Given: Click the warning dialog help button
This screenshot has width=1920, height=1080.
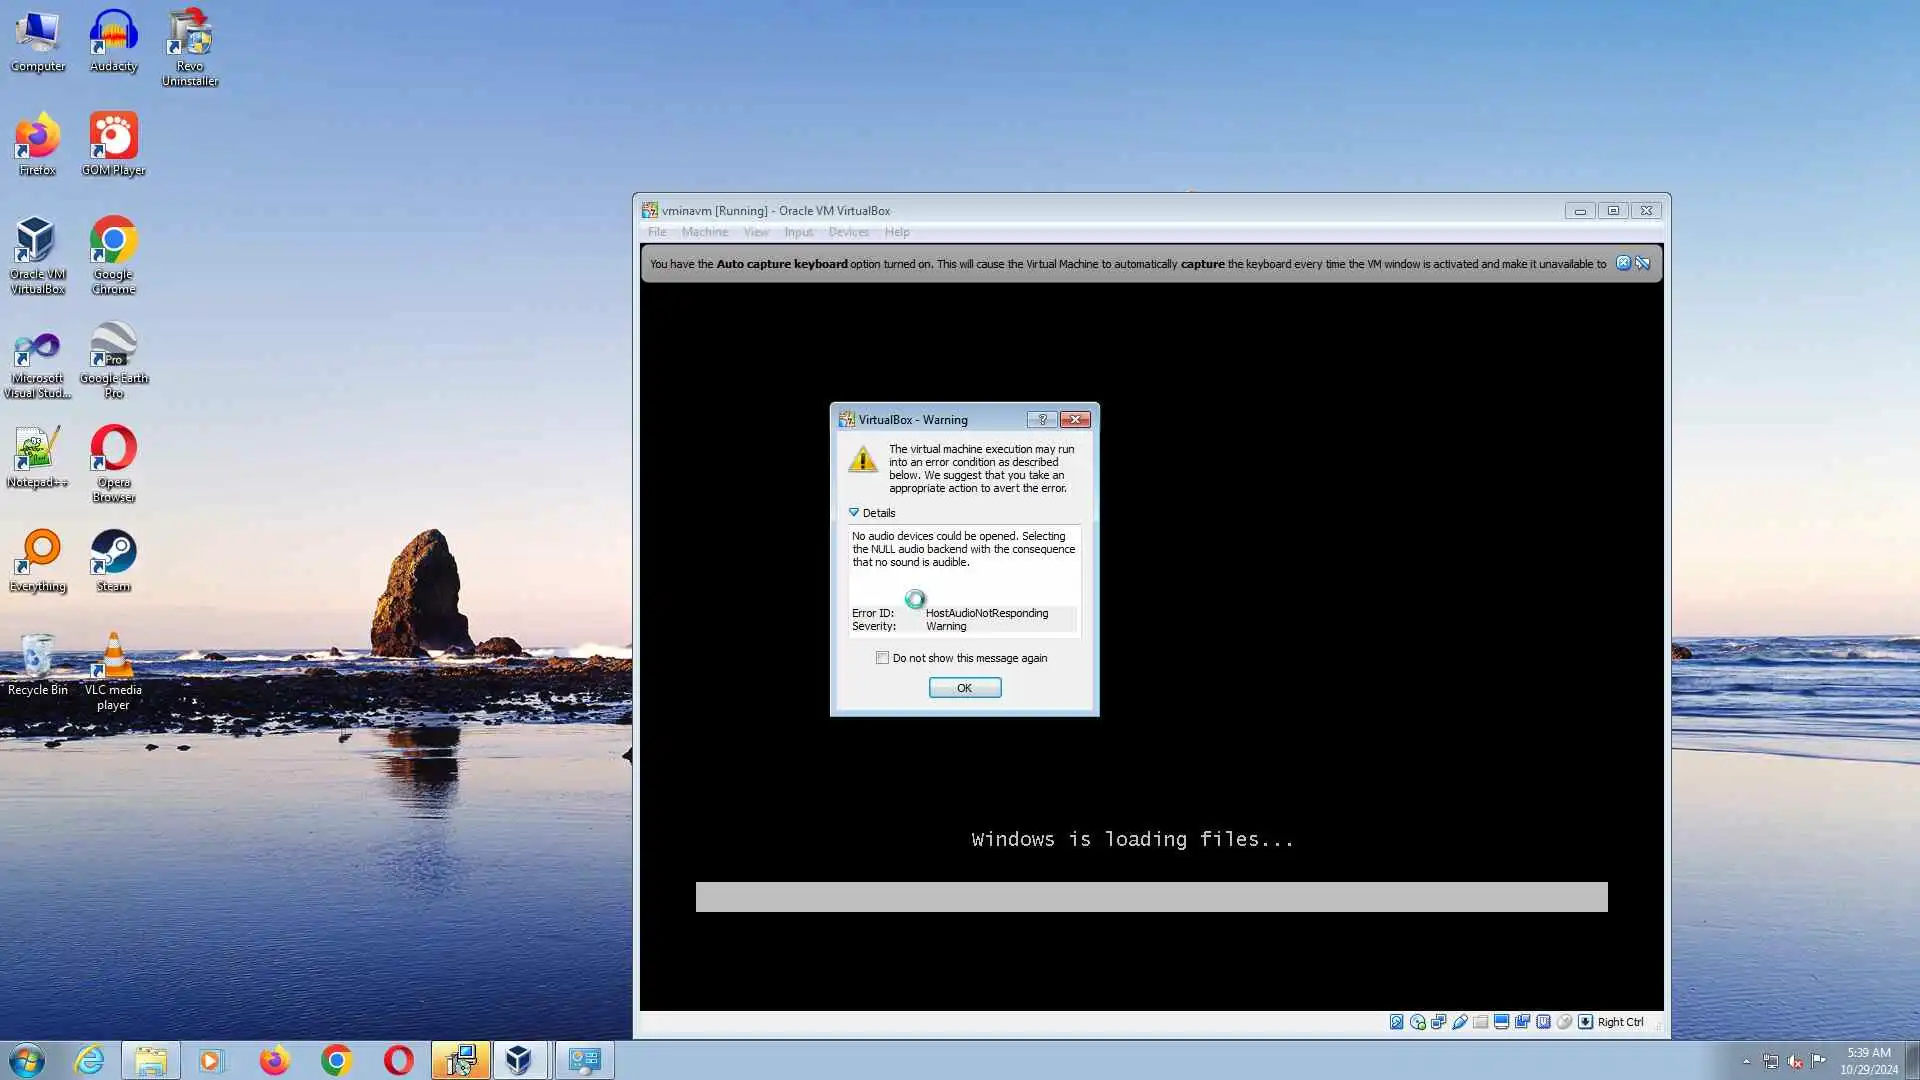Looking at the screenshot, I should point(1041,420).
